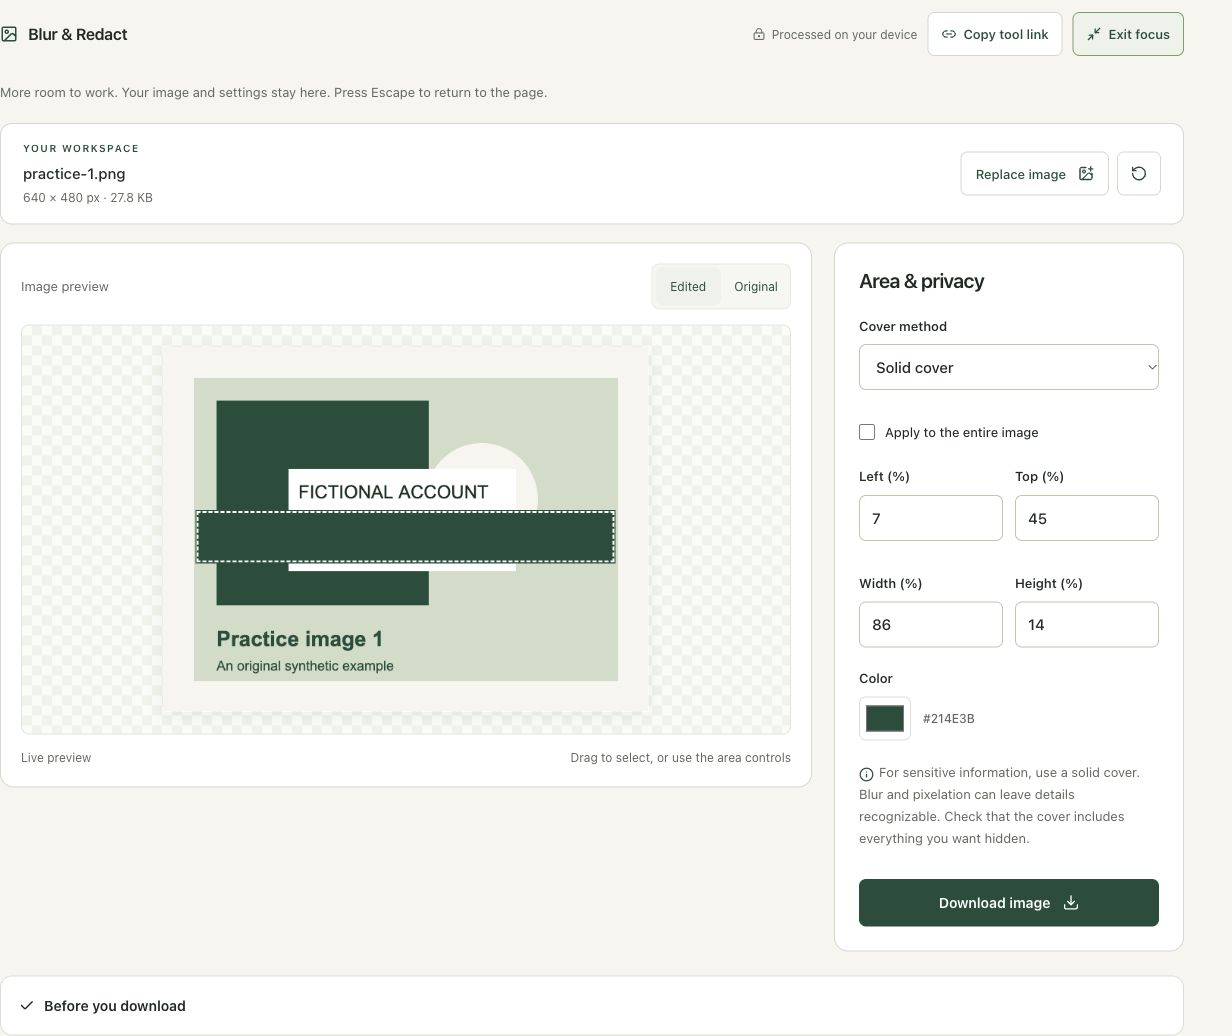Click the Processed on your device text
This screenshot has width=1232, height=1036.
pyautogui.click(x=844, y=34)
